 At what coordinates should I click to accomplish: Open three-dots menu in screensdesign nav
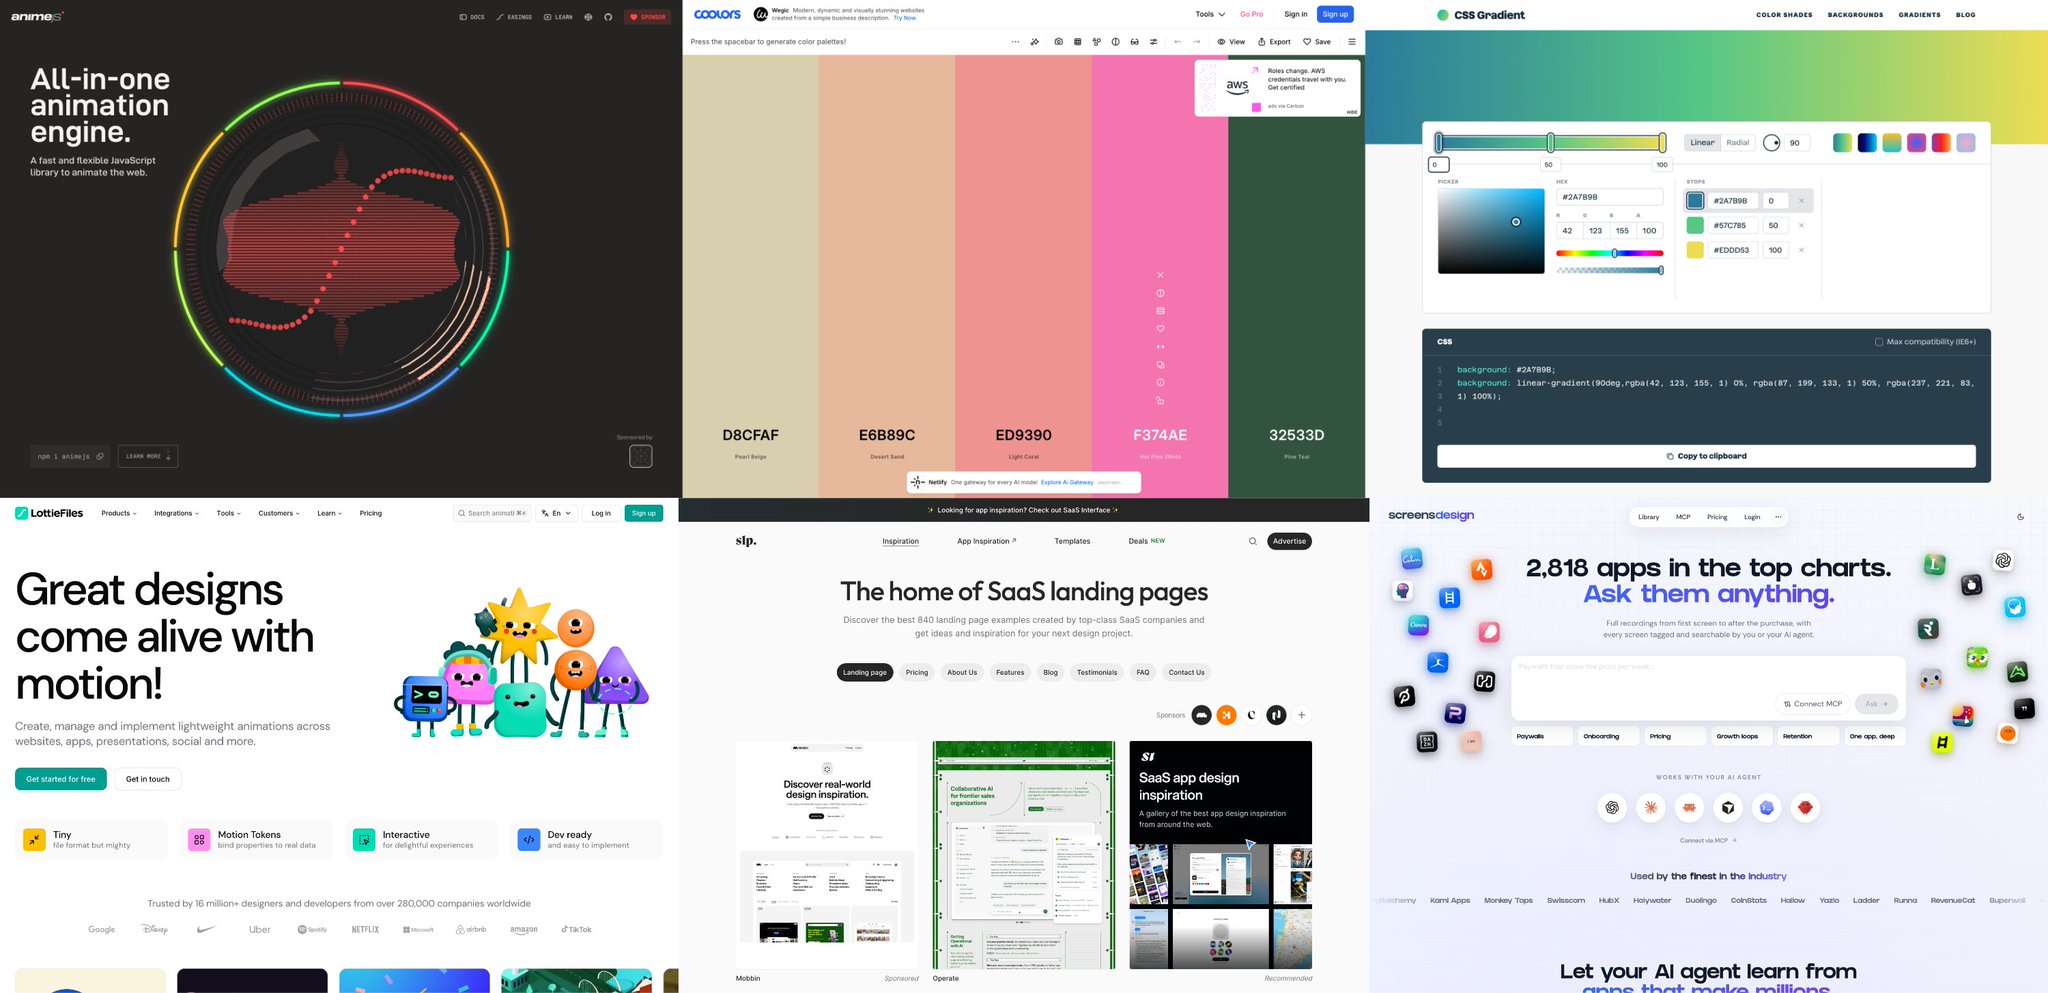[1777, 517]
